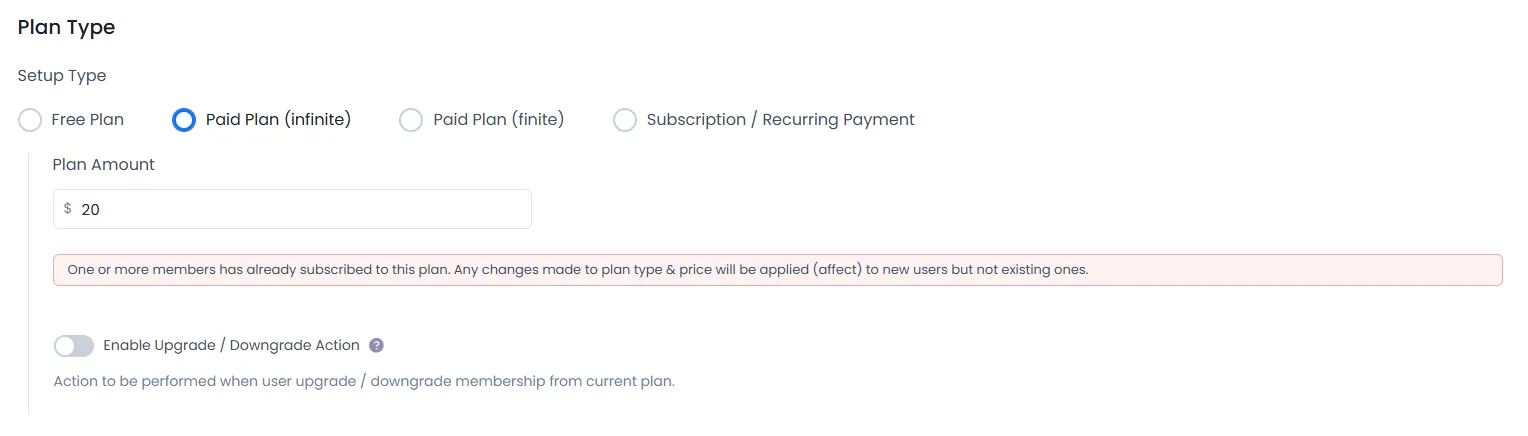Click the empty right end of the amount field

[x=490, y=209]
